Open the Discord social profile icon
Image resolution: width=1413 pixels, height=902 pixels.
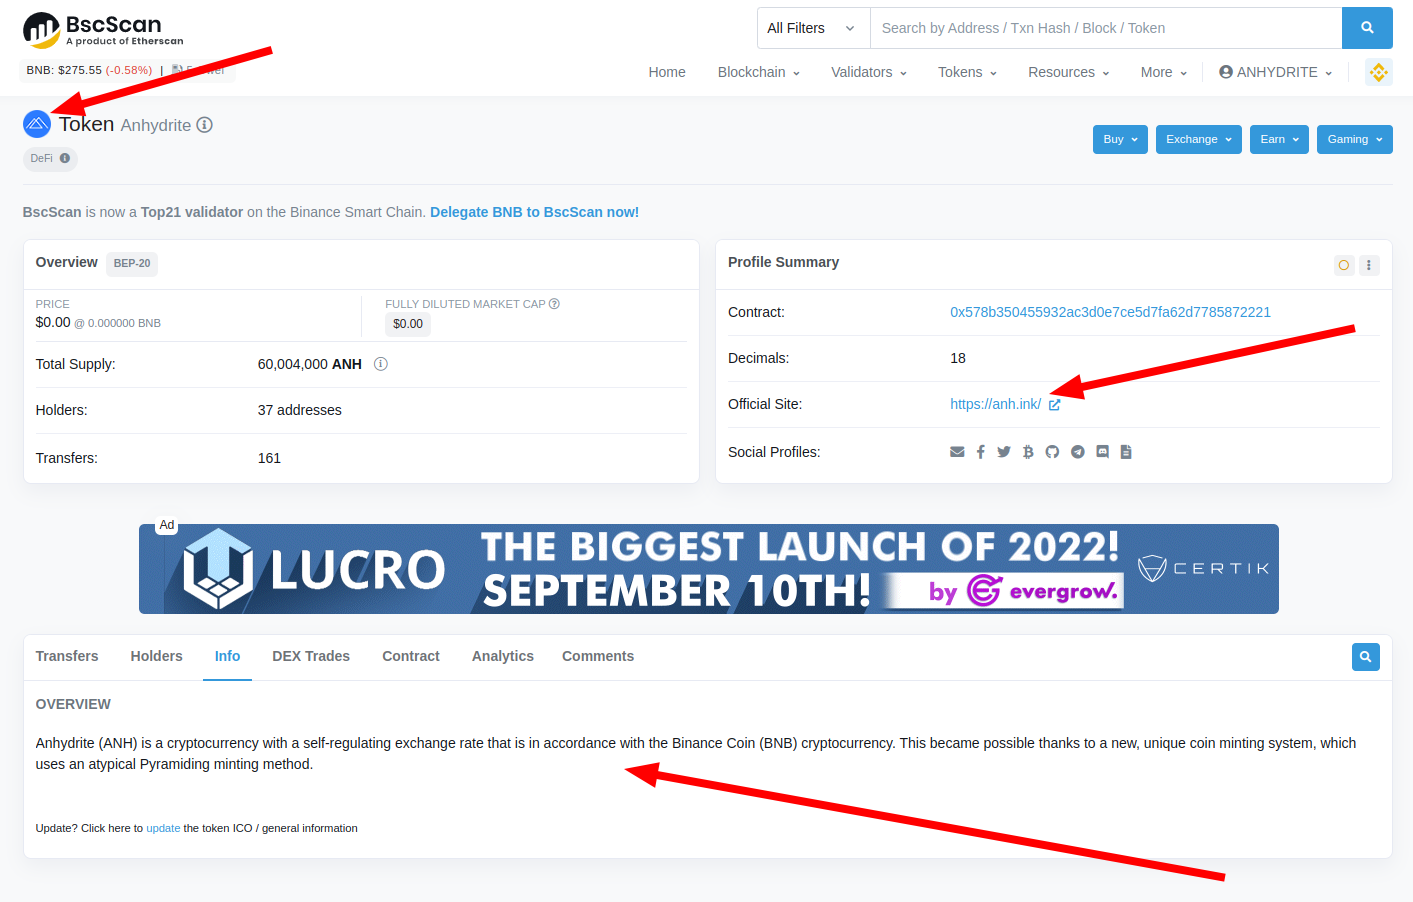[1102, 452]
